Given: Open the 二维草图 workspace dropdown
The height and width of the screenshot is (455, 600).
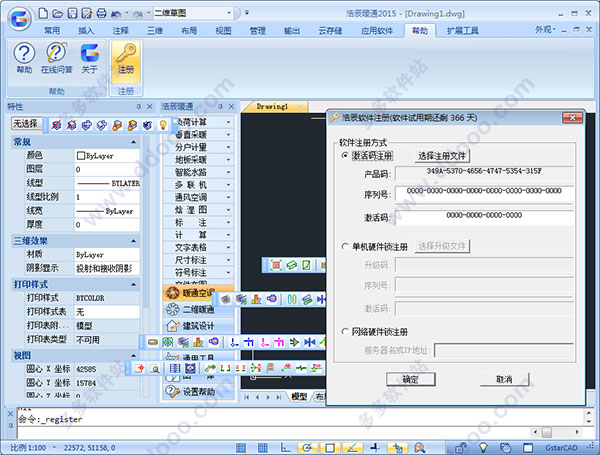Looking at the screenshot, I should coord(229,13).
